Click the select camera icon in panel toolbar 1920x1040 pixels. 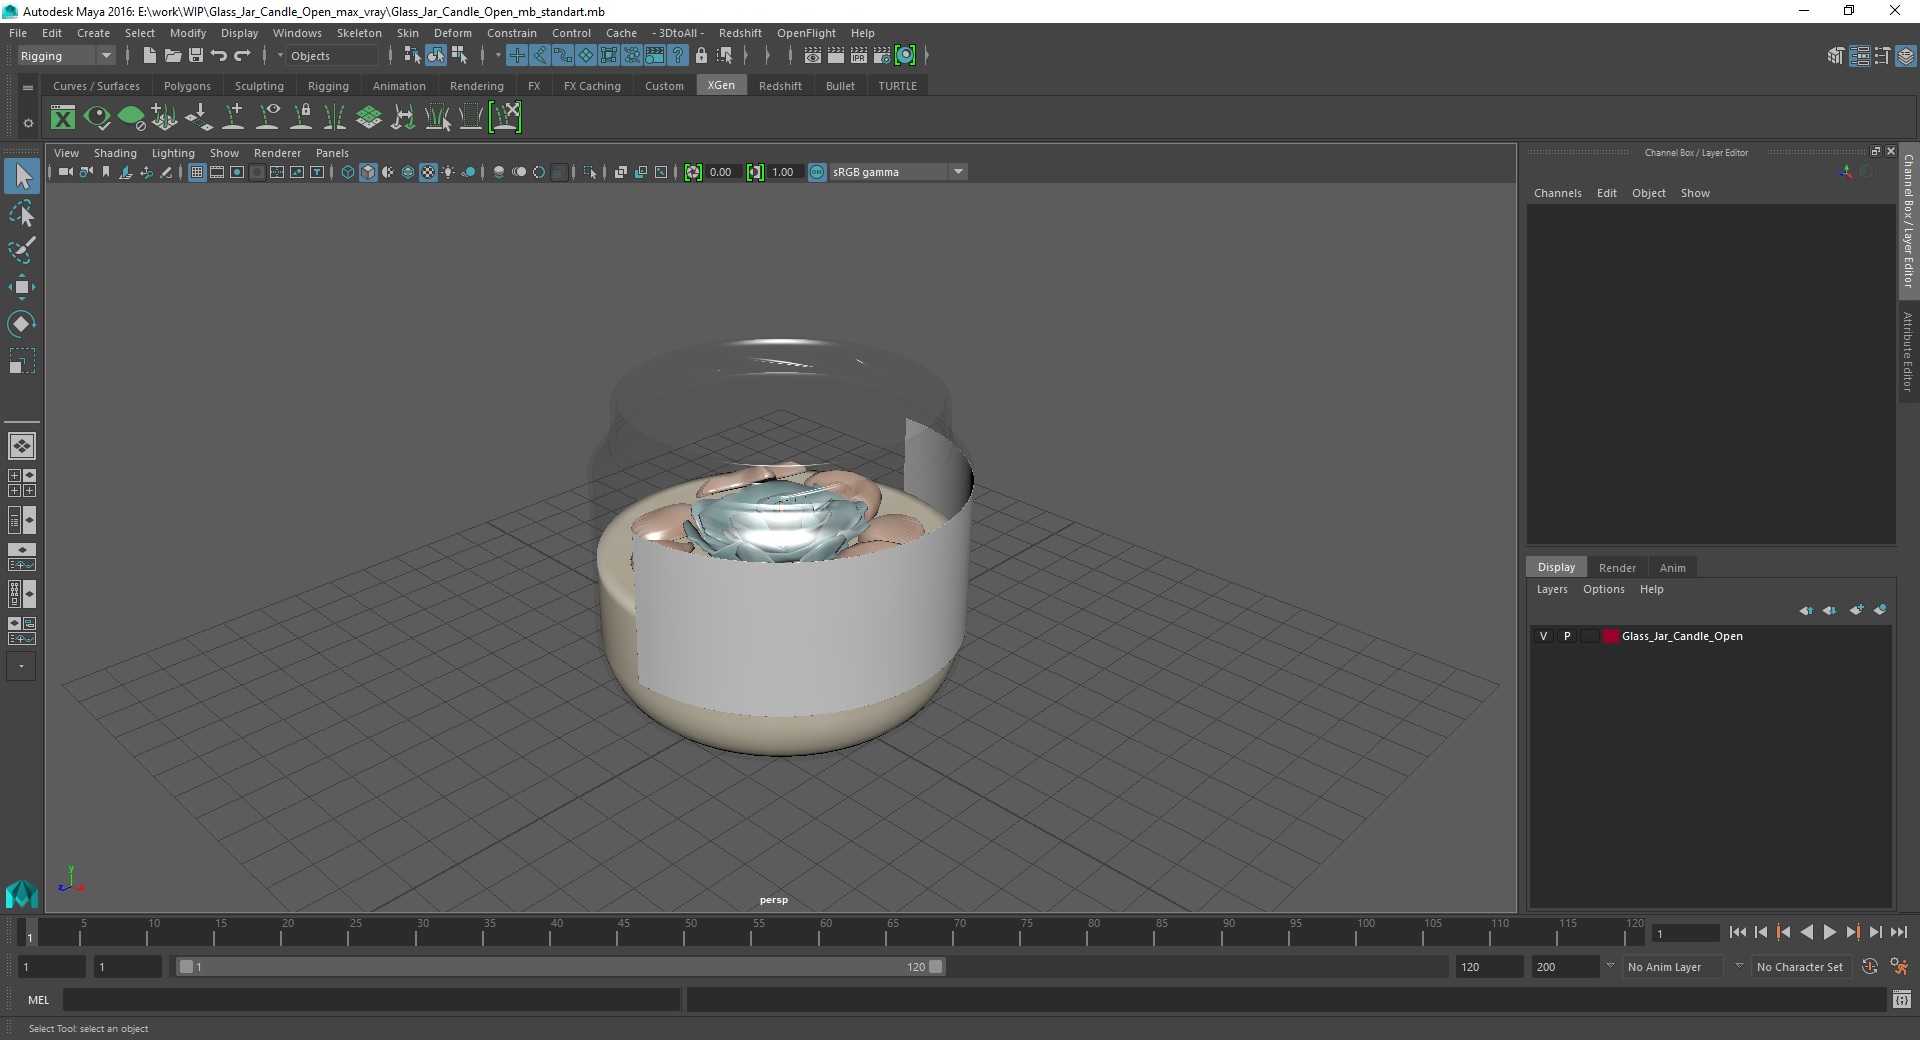(x=66, y=172)
